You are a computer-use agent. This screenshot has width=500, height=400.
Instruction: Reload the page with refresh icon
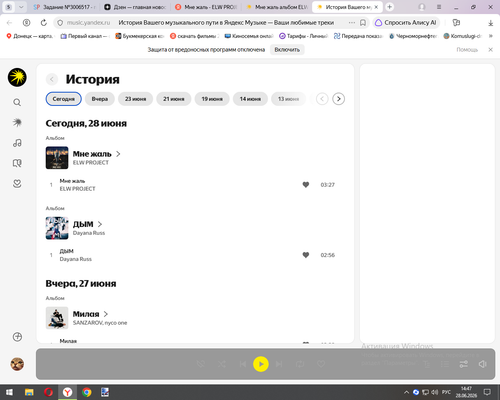coord(44,23)
